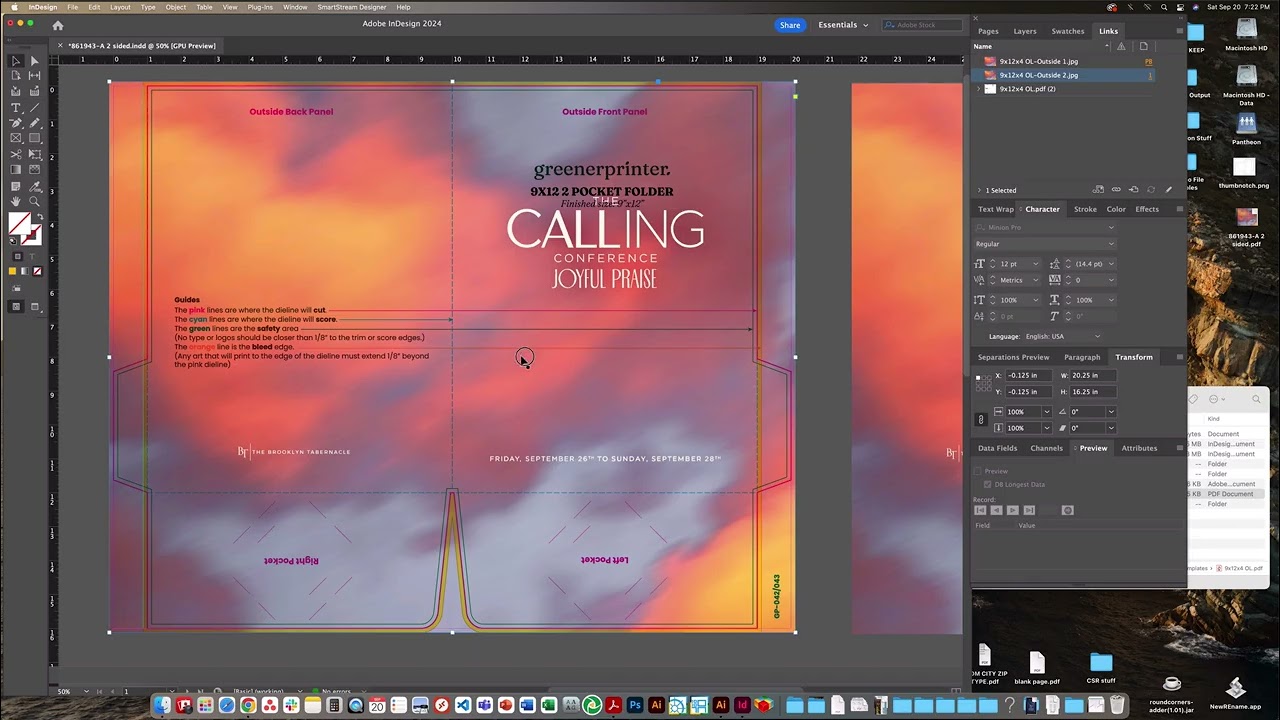Click the Width 20.25 in field
The width and height of the screenshot is (1280, 720).
tap(1093, 375)
